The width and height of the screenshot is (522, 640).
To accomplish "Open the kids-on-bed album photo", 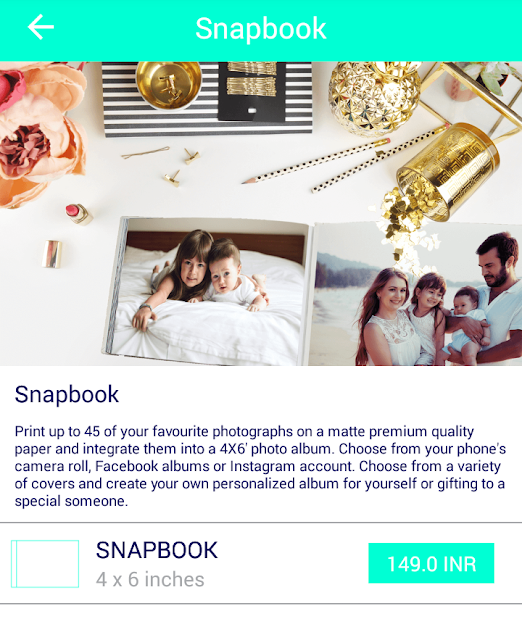I will coord(206,291).
